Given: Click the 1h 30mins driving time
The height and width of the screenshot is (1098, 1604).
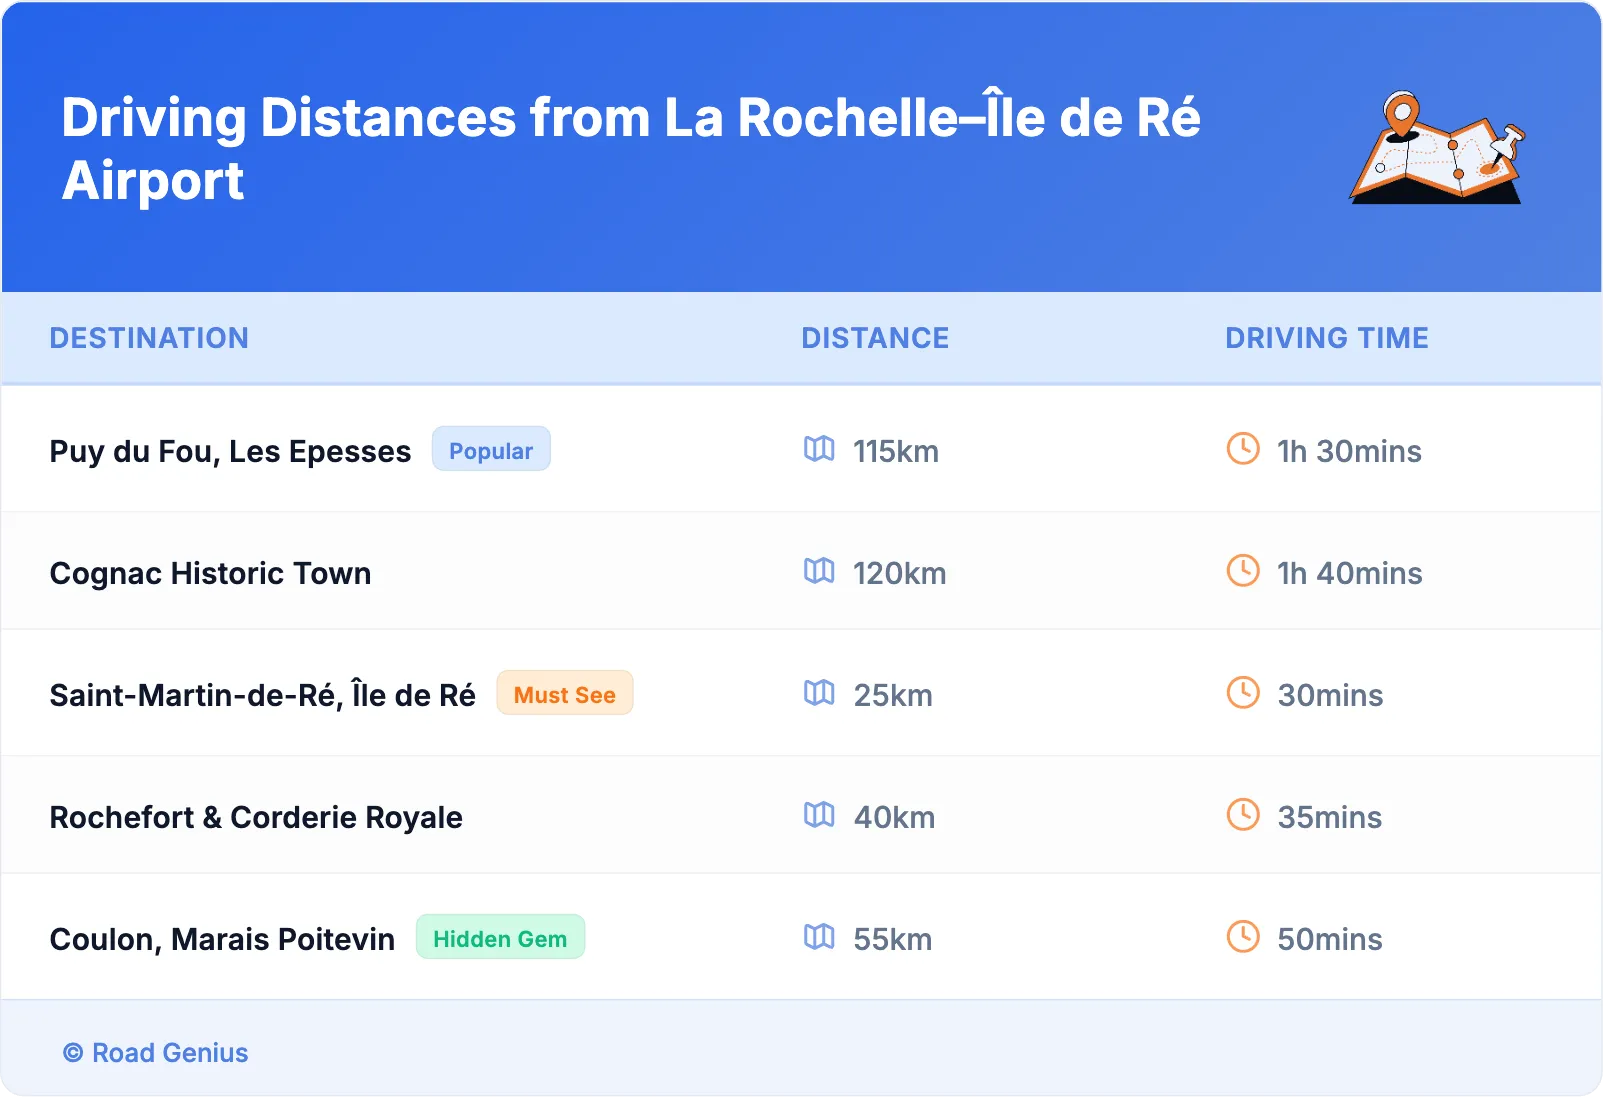Looking at the screenshot, I should click(1349, 452).
